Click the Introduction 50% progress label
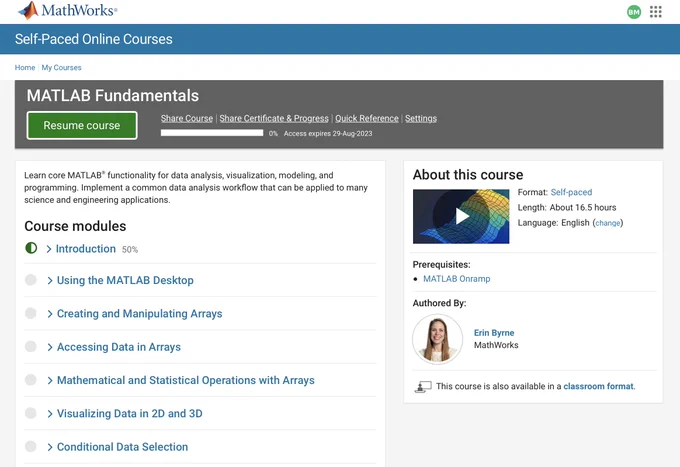 130,250
